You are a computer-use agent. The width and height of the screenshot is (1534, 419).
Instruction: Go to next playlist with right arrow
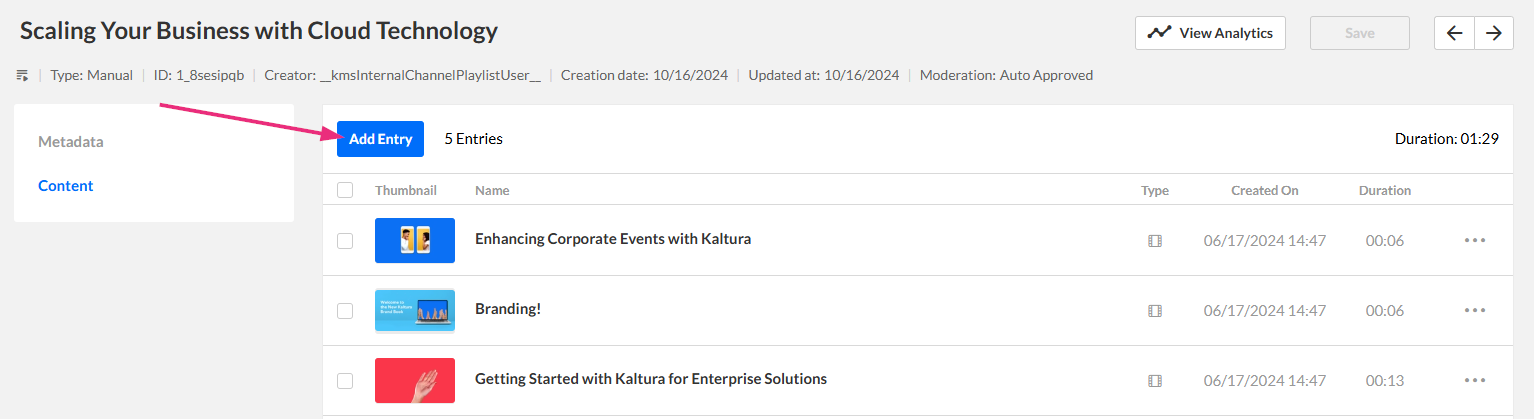coord(1494,33)
